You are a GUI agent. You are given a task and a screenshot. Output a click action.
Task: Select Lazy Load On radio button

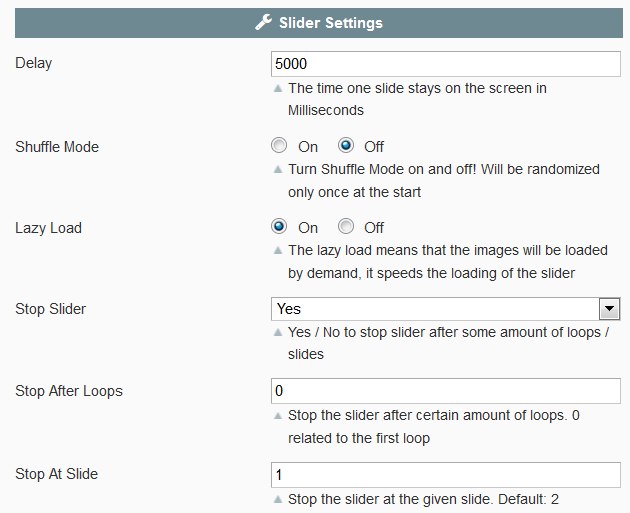279,227
